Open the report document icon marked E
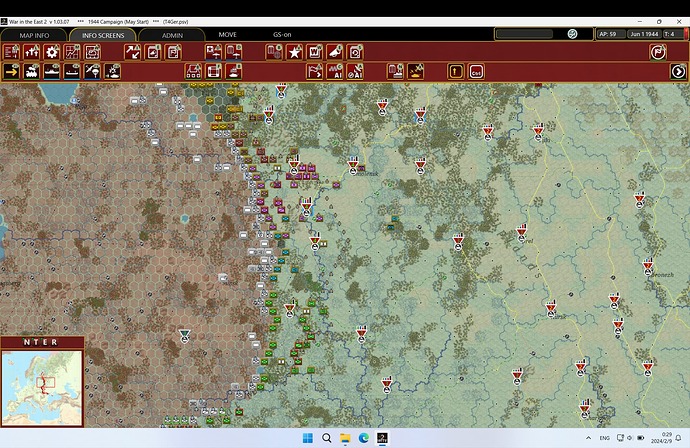Viewport: 690px width, 448px height. [x=153, y=52]
